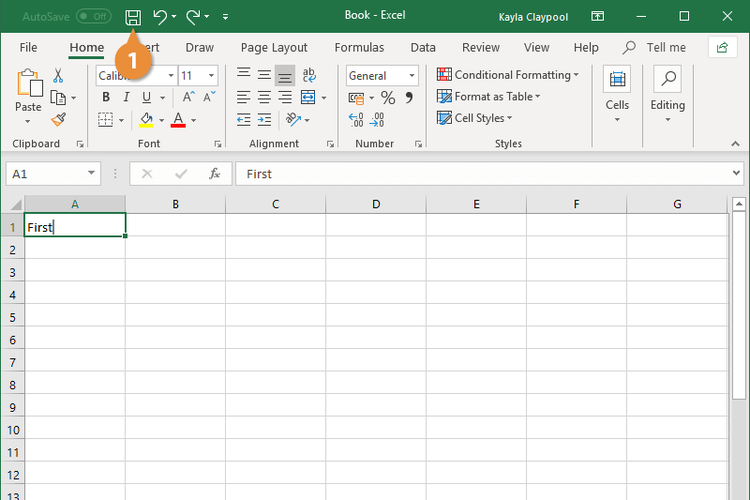Apply the red font color swatch
Image resolution: width=750 pixels, height=500 pixels.
pos(178,120)
